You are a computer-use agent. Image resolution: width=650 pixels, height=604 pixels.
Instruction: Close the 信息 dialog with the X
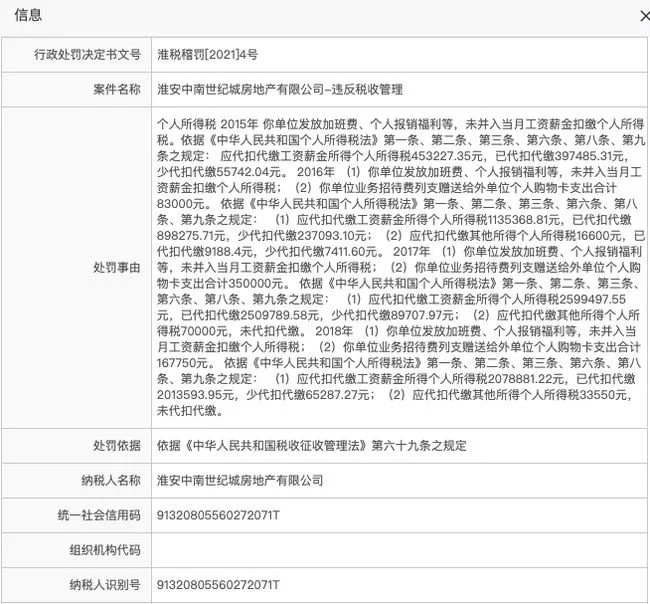point(645,17)
